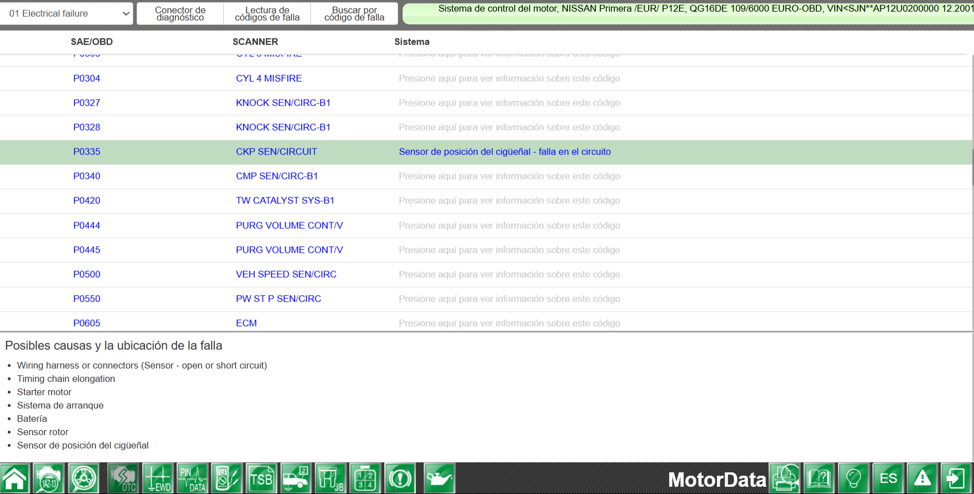Select code P0605

(86, 322)
